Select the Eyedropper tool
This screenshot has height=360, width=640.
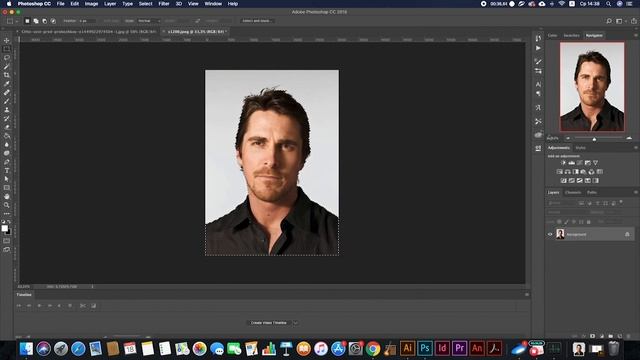pos(7,84)
